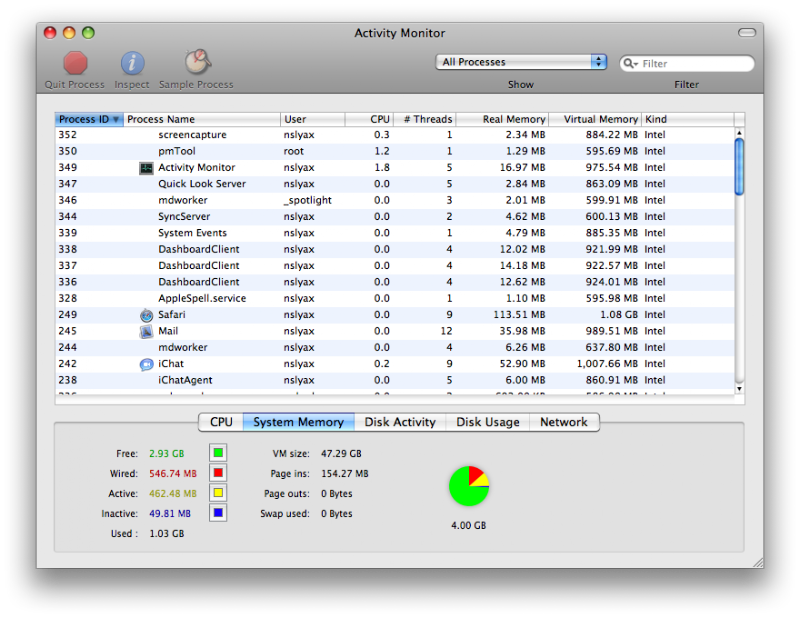Click the green Free color swatch

tap(218, 453)
